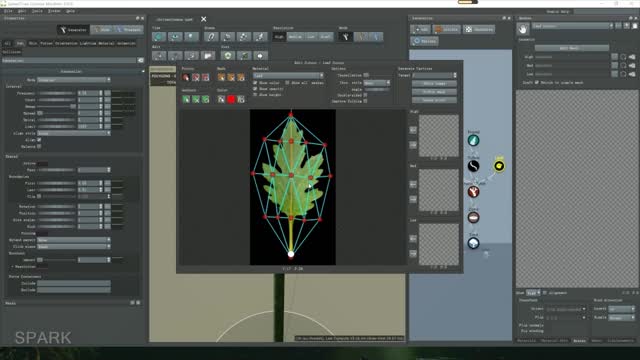Select High resolution button
The height and width of the screenshot is (360, 640).
point(279,37)
